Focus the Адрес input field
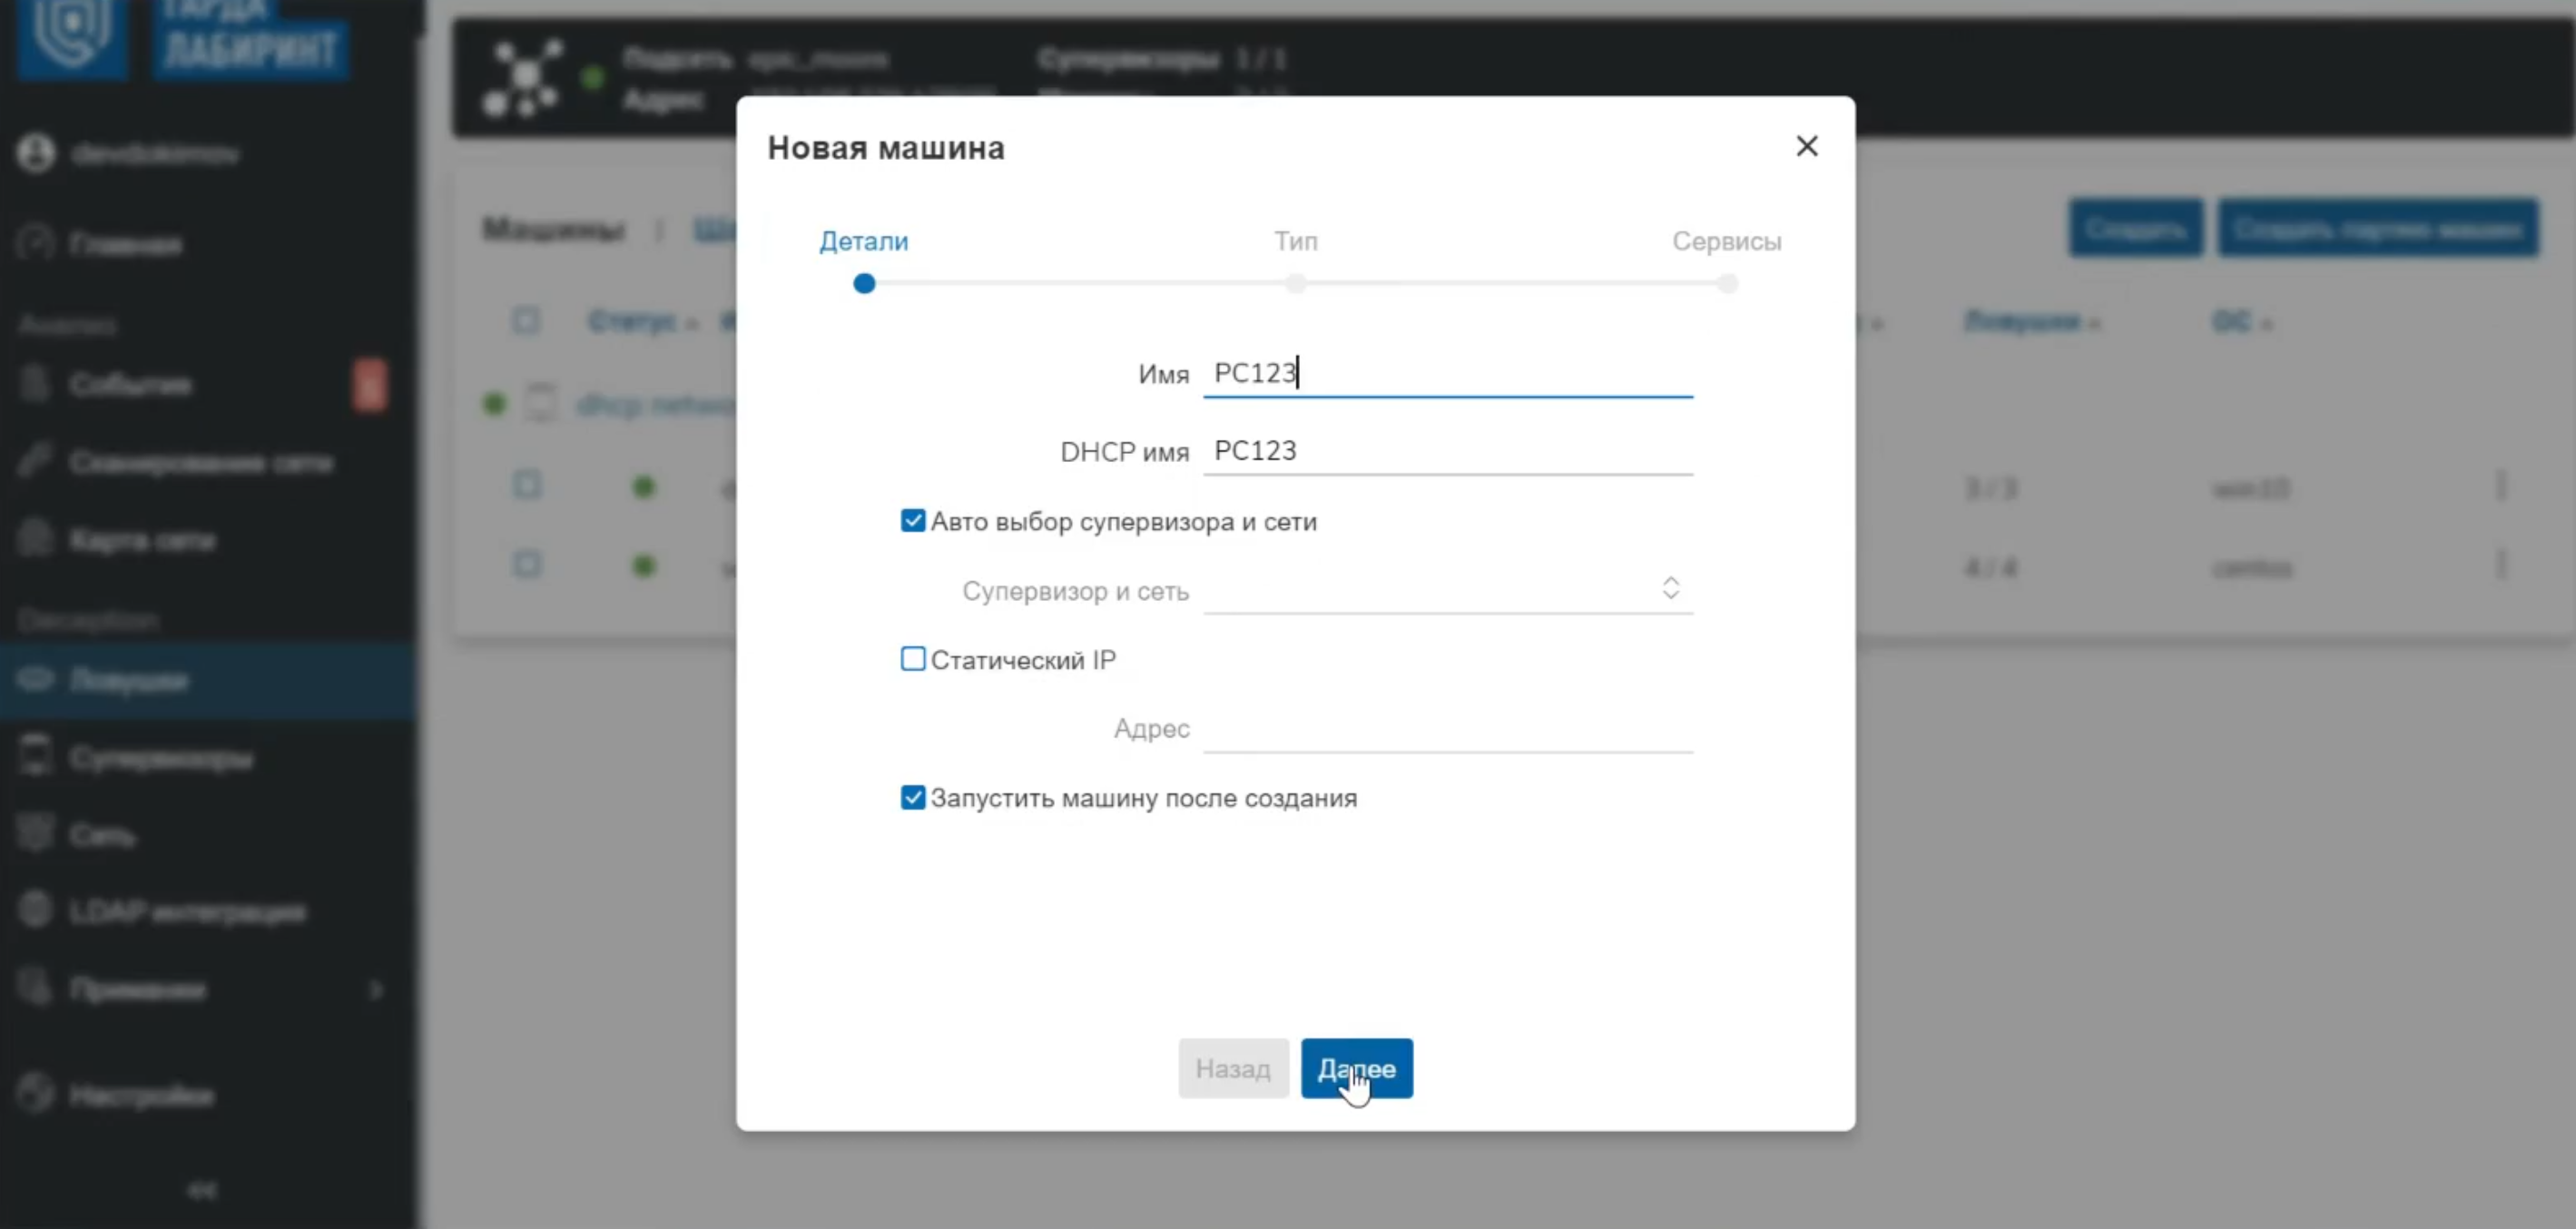The height and width of the screenshot is (1229, 2576). click(x=1447, y=728)
